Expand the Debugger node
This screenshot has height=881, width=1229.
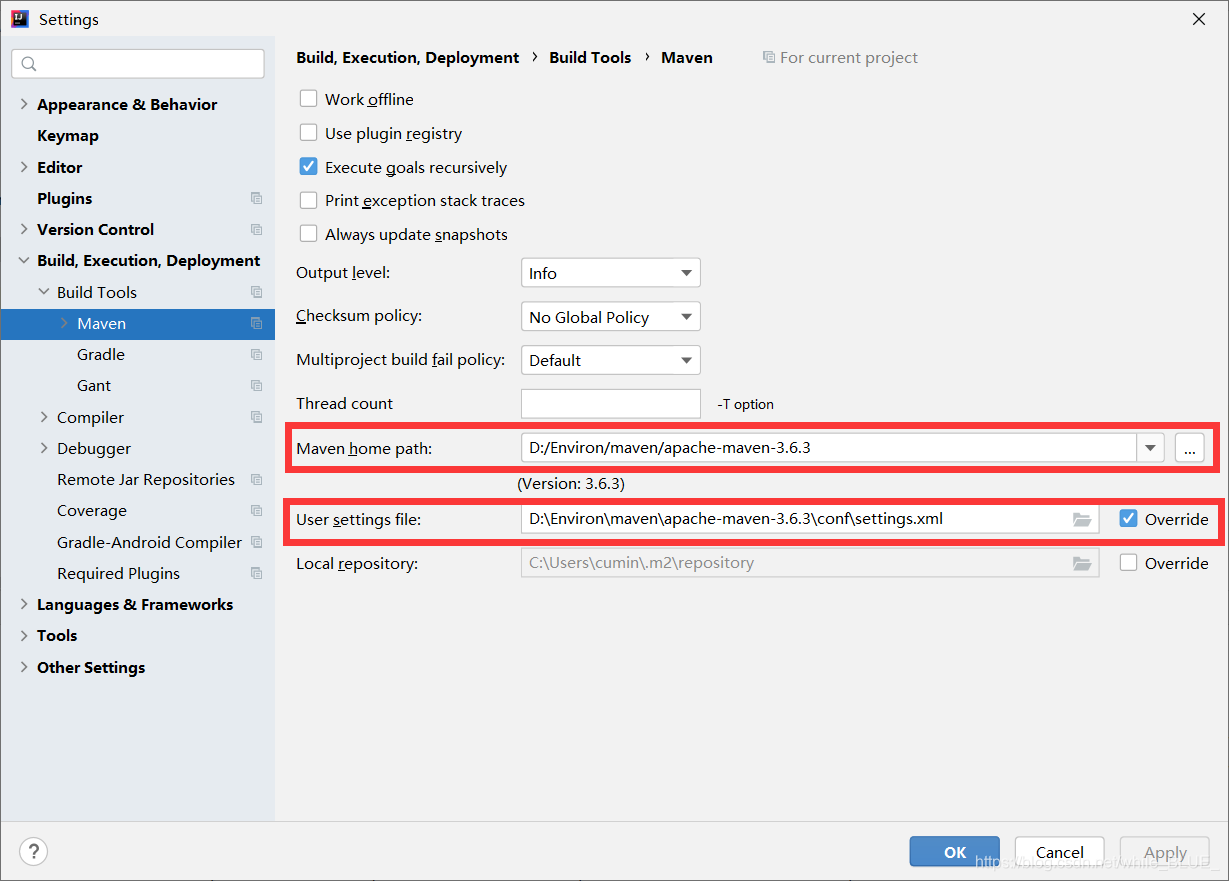pyautogui.click(x=44, y=448)
